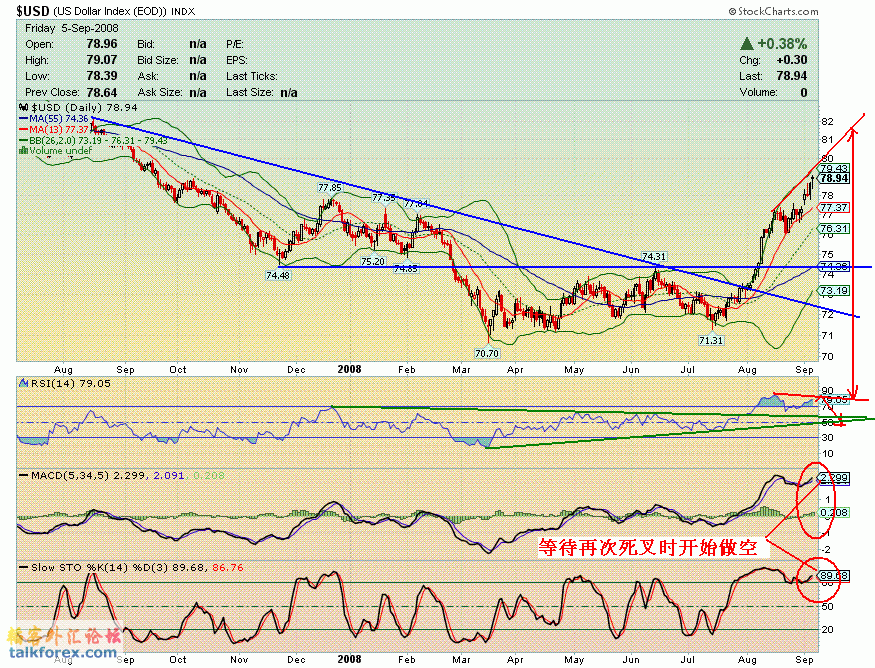Click the red %D value 86.76
Viewport: 875px width, 668px height.
pos(228,567)
